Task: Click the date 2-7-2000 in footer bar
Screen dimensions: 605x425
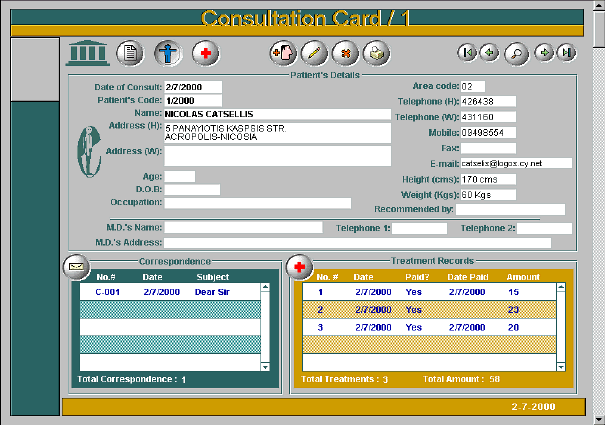Action: [533, 406]
